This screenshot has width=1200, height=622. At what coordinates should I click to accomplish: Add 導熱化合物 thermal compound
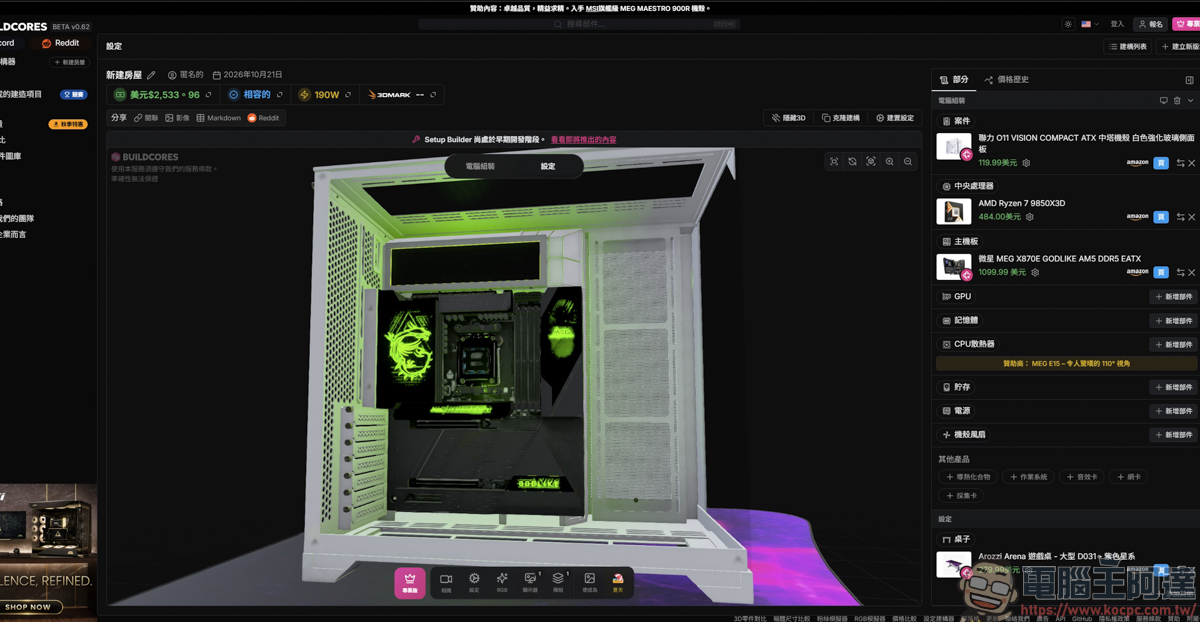pos(969,477)
